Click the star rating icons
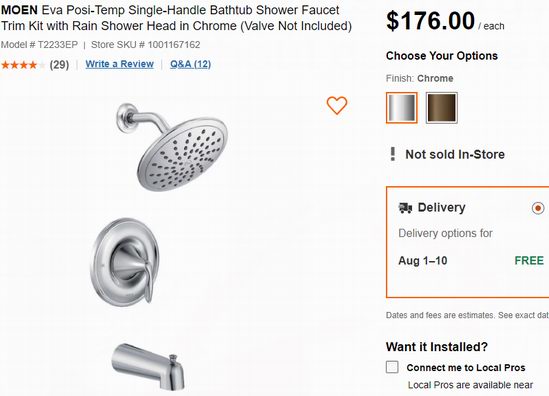Screen dimensions: 549x396 coord(23,65)
